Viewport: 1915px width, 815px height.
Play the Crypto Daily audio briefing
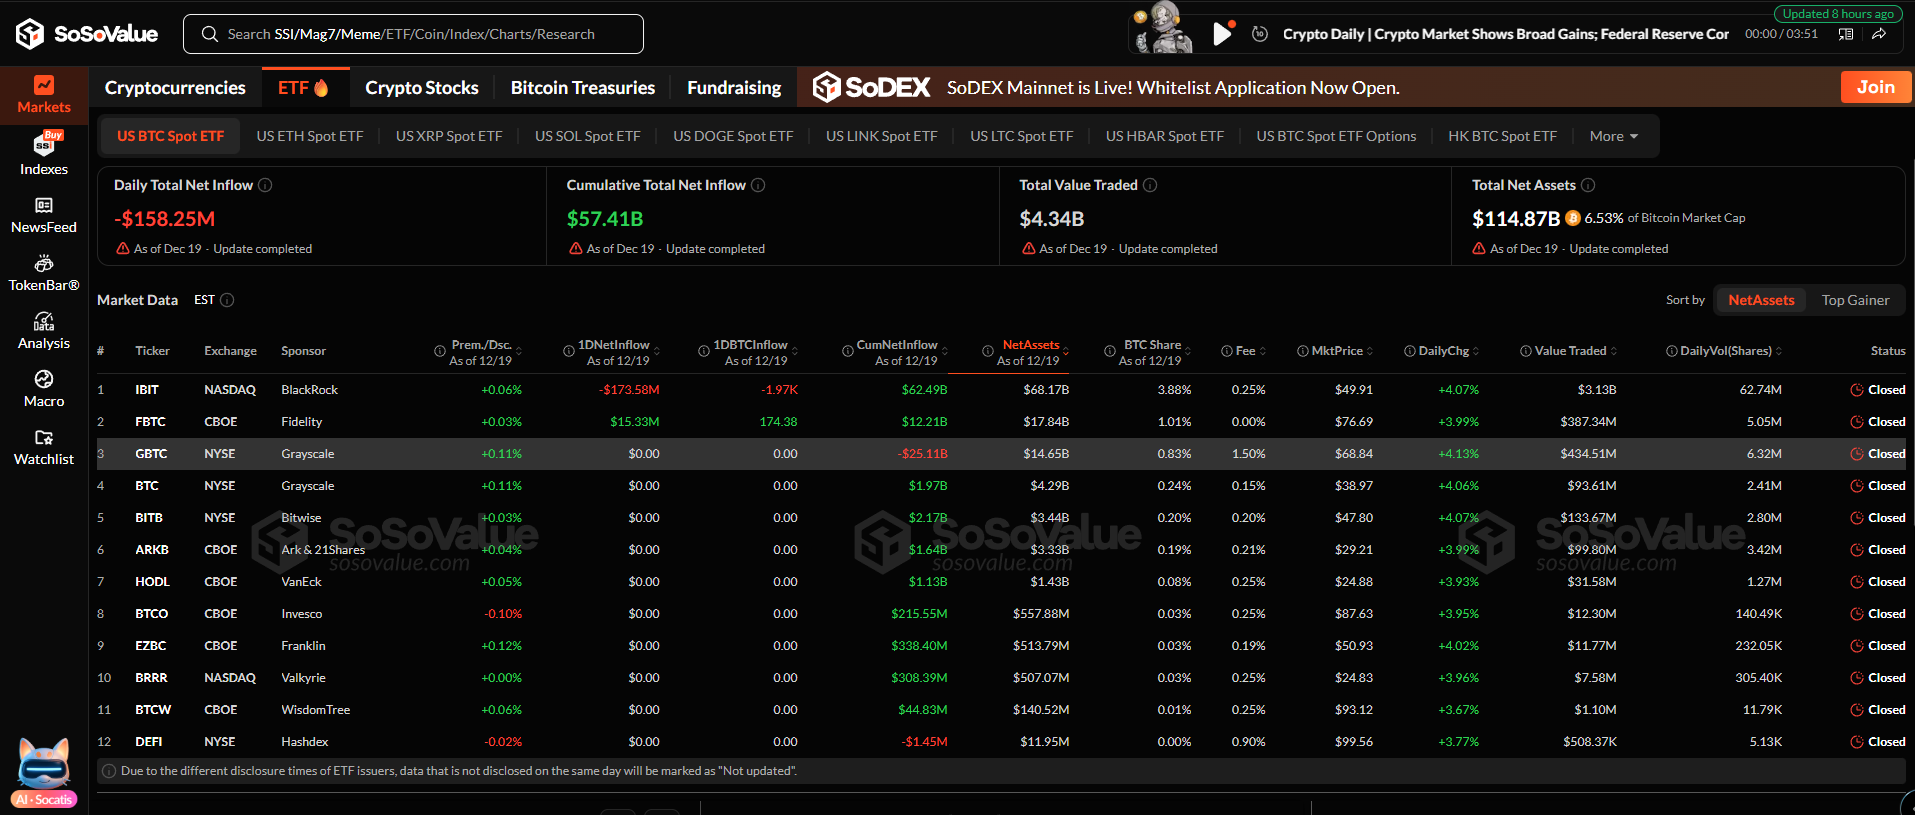pos(1221,34)
